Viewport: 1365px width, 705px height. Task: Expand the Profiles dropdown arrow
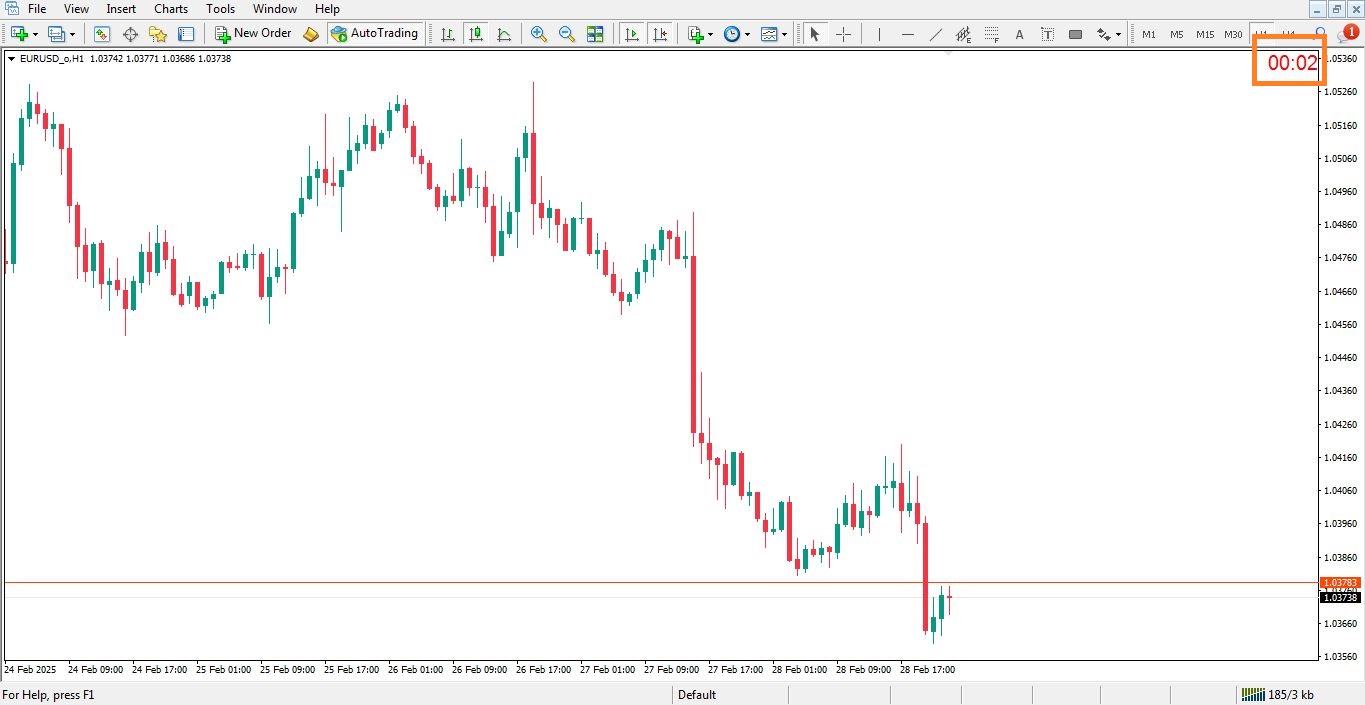click(x=72, y=34)
